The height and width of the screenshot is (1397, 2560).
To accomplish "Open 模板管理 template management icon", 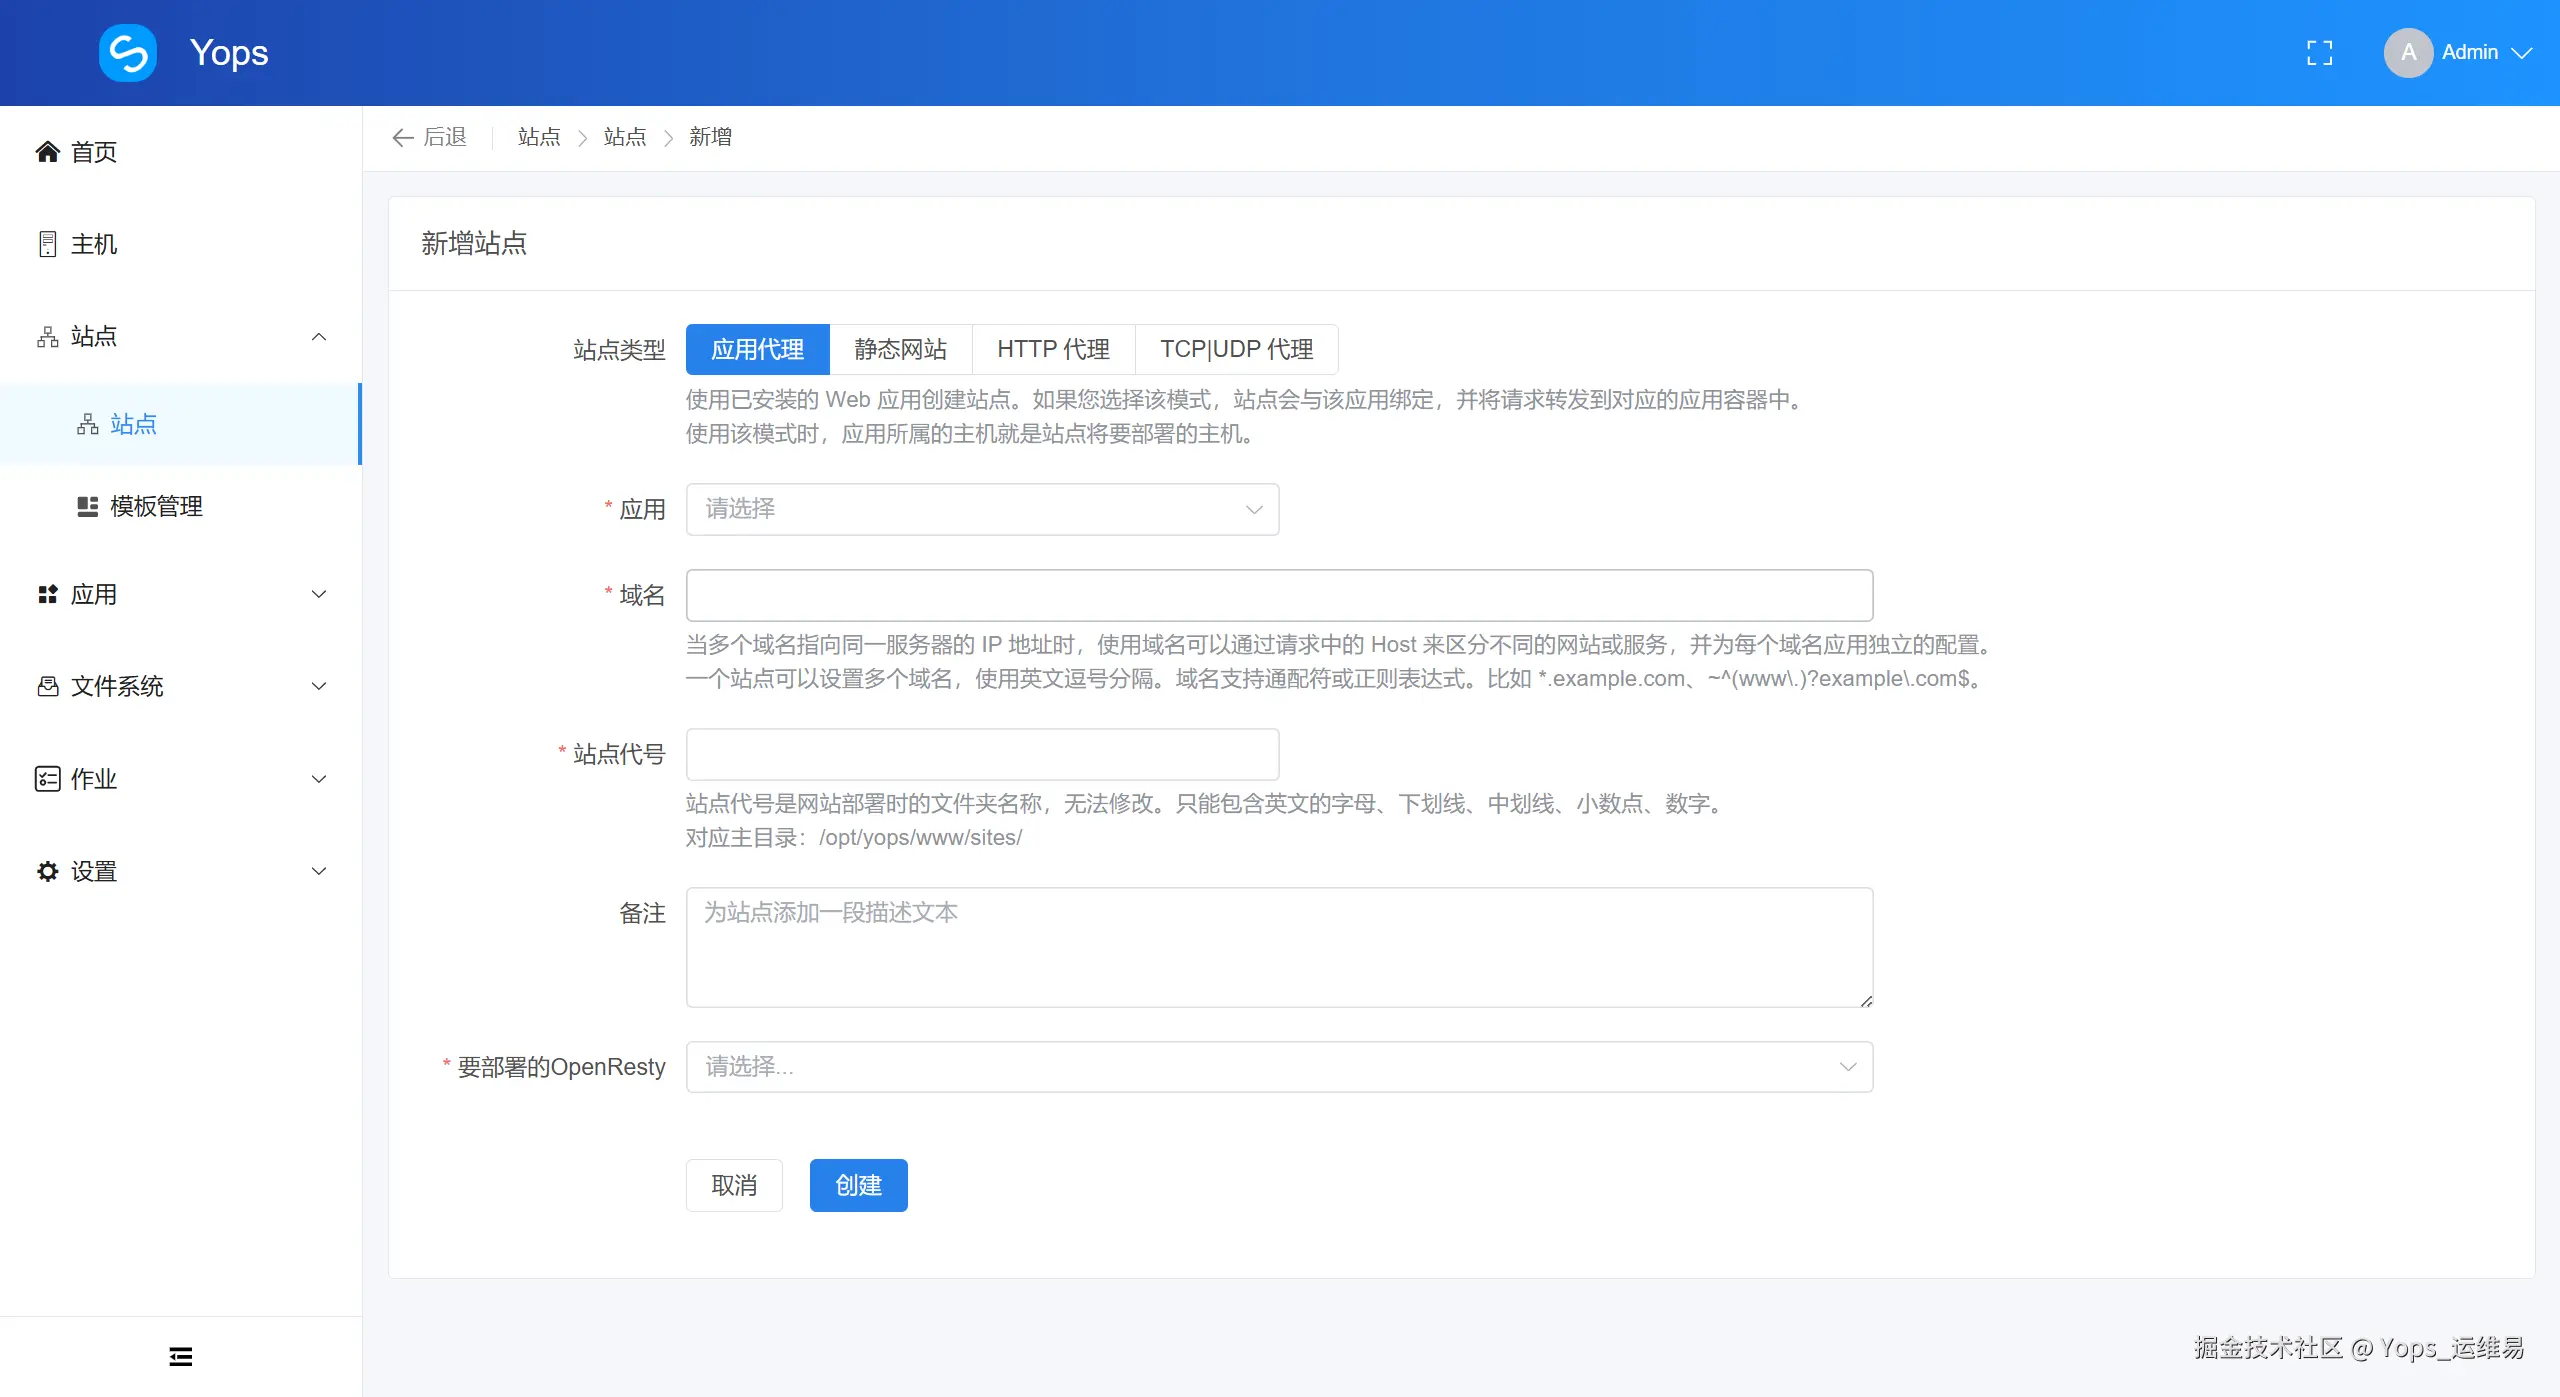I will [87, 506].
